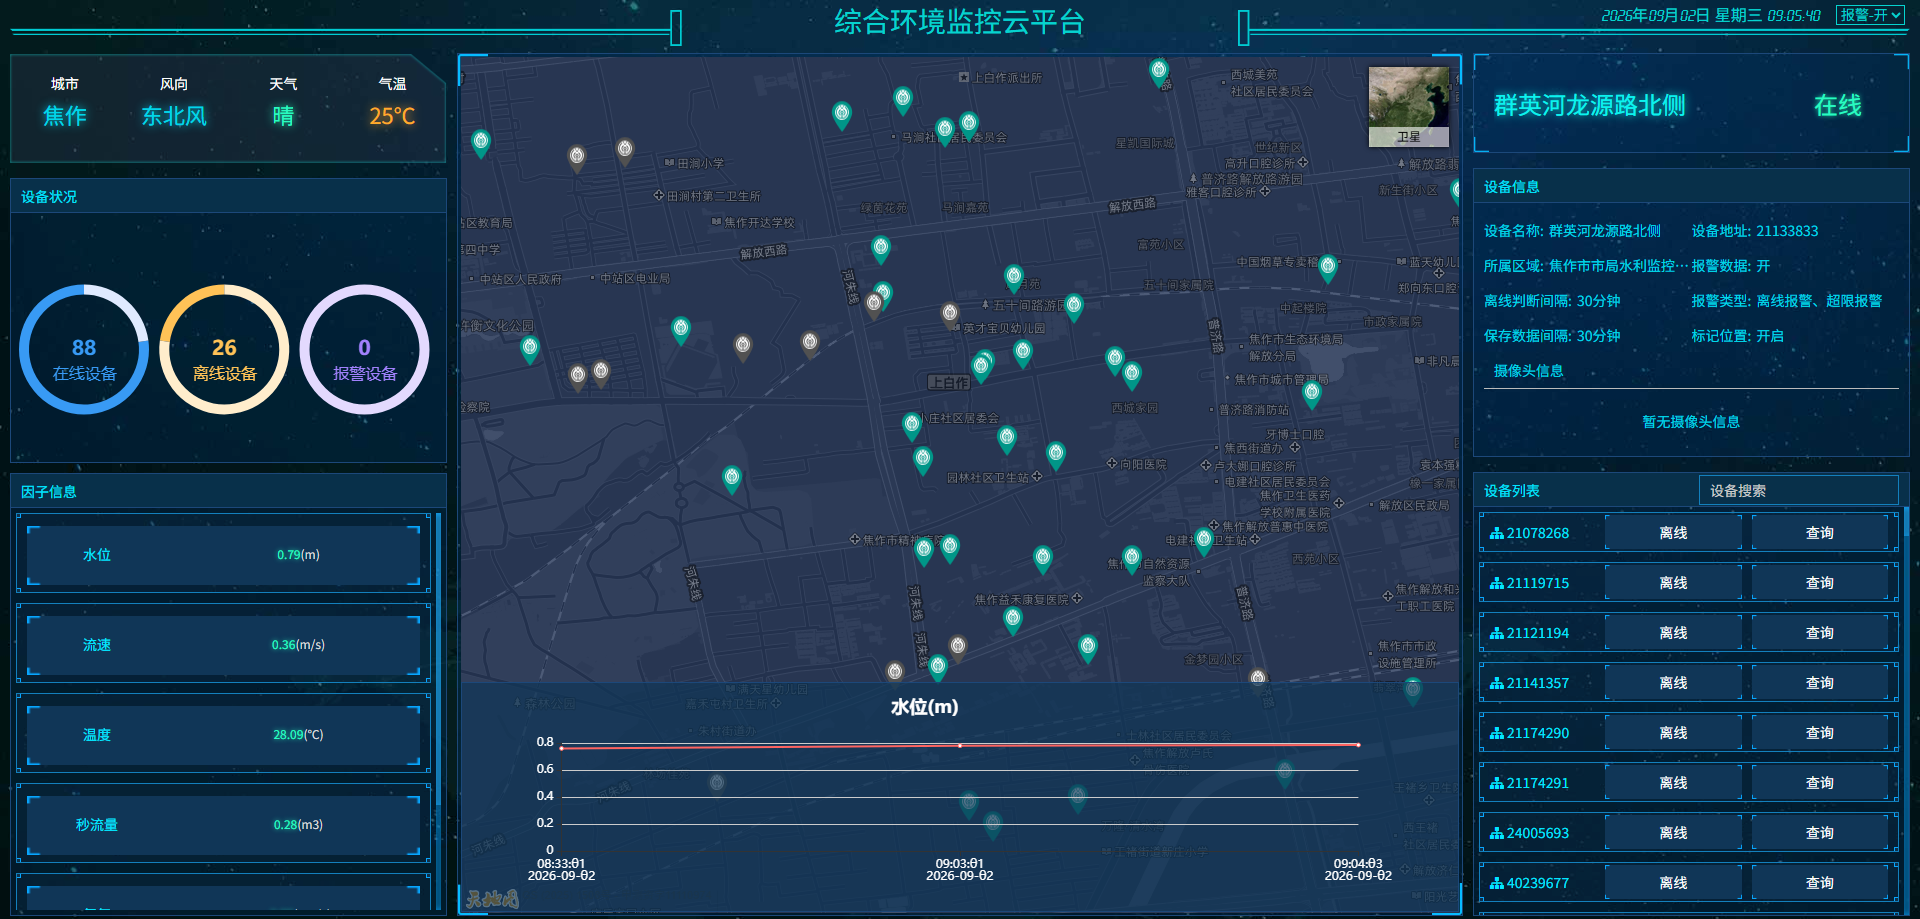Select the 流速 factor card
Screen dimensions: 1920x919
(224, 645)
